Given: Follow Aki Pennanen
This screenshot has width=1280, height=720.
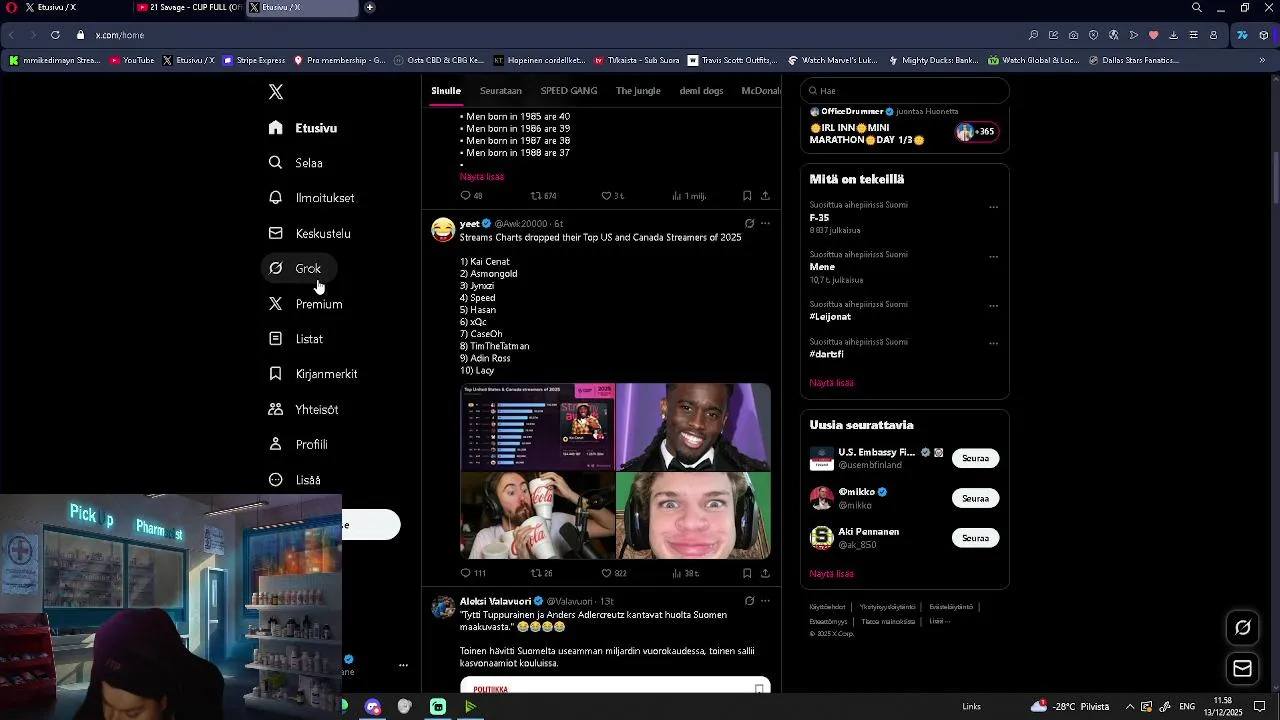Looking at the screenshot, I should pyautogui.click(x=975, y=538).
